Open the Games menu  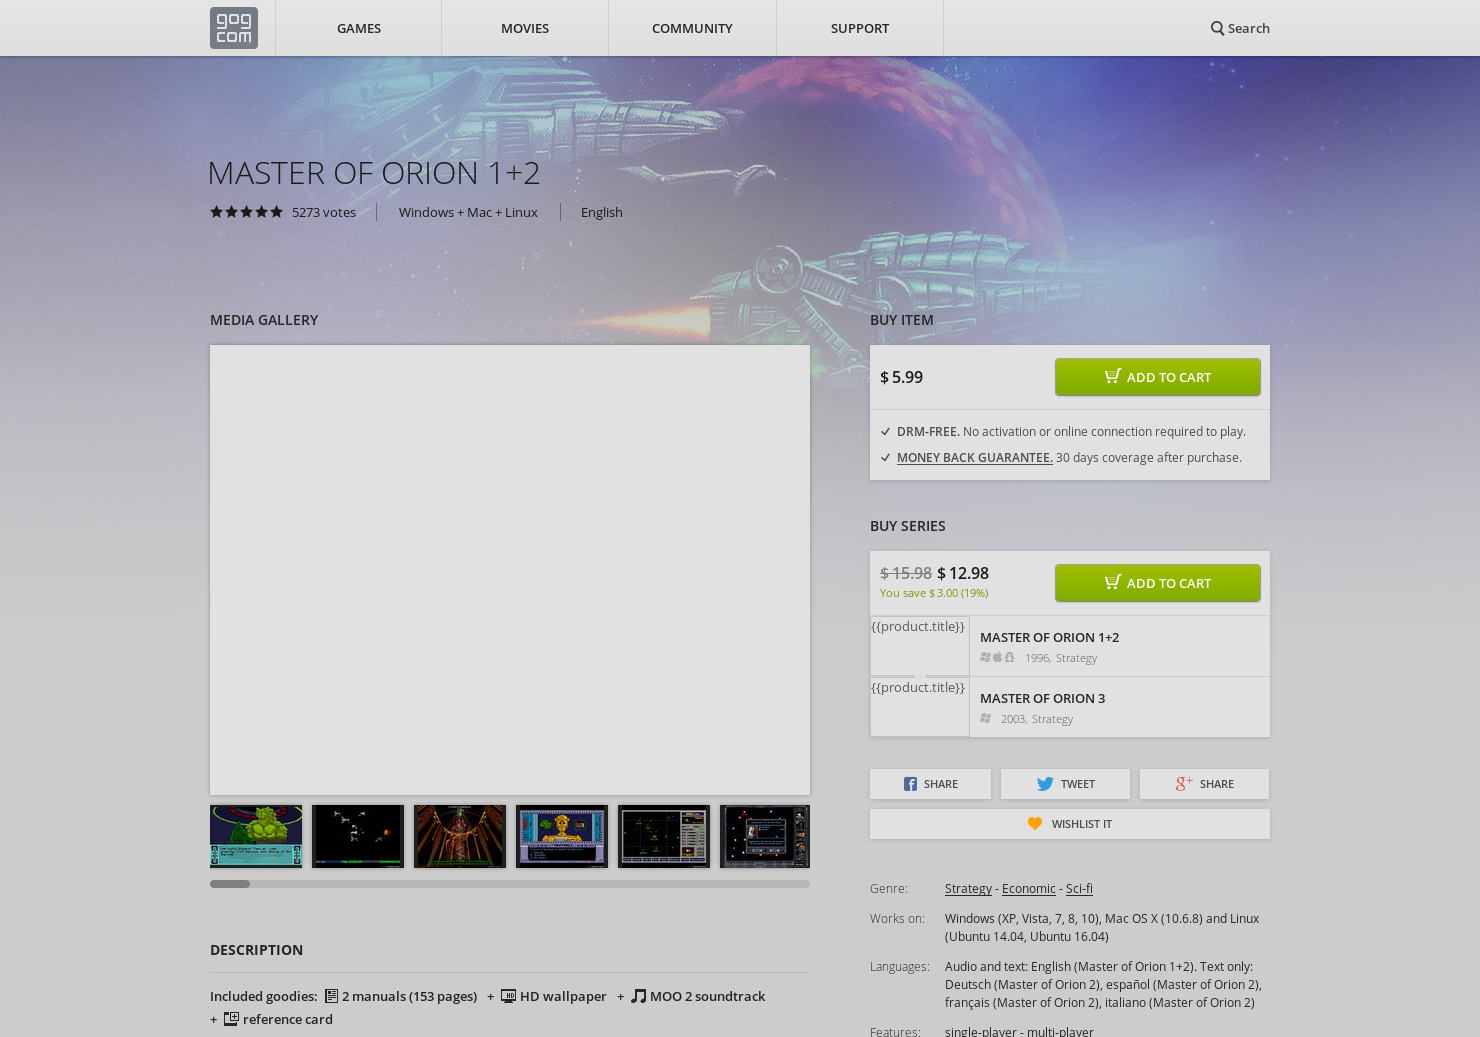coord(358,28)
